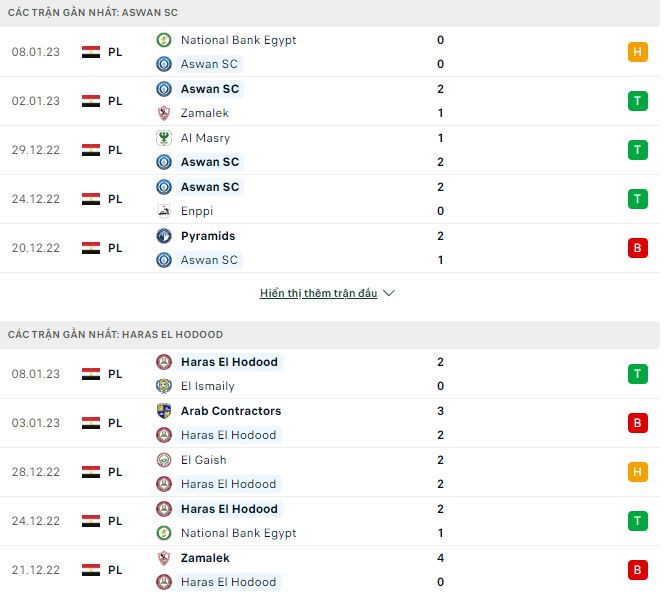Click the El Gaish club logo
The width and height of the screenshot is (665, 594).
tap(164, 460)
